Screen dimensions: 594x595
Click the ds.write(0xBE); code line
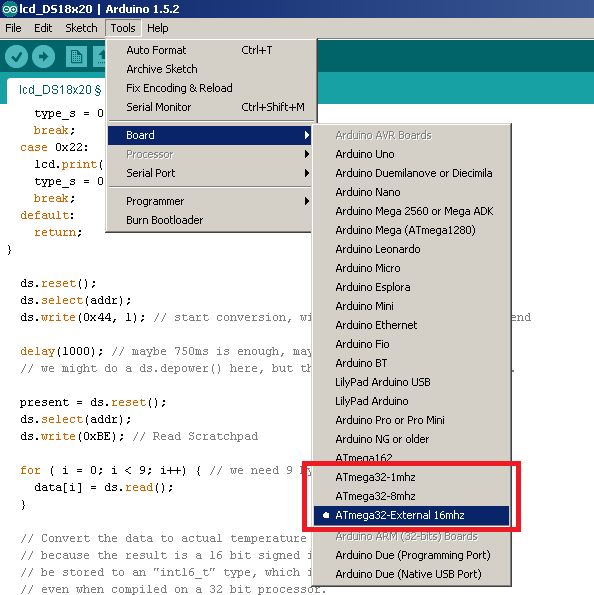point(72,436)
